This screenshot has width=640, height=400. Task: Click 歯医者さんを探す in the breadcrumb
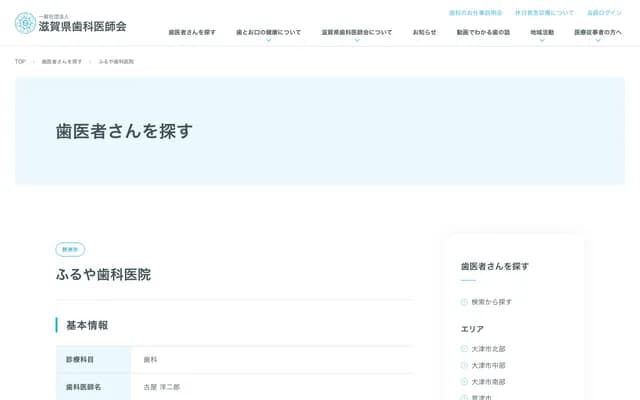point(62,62)
